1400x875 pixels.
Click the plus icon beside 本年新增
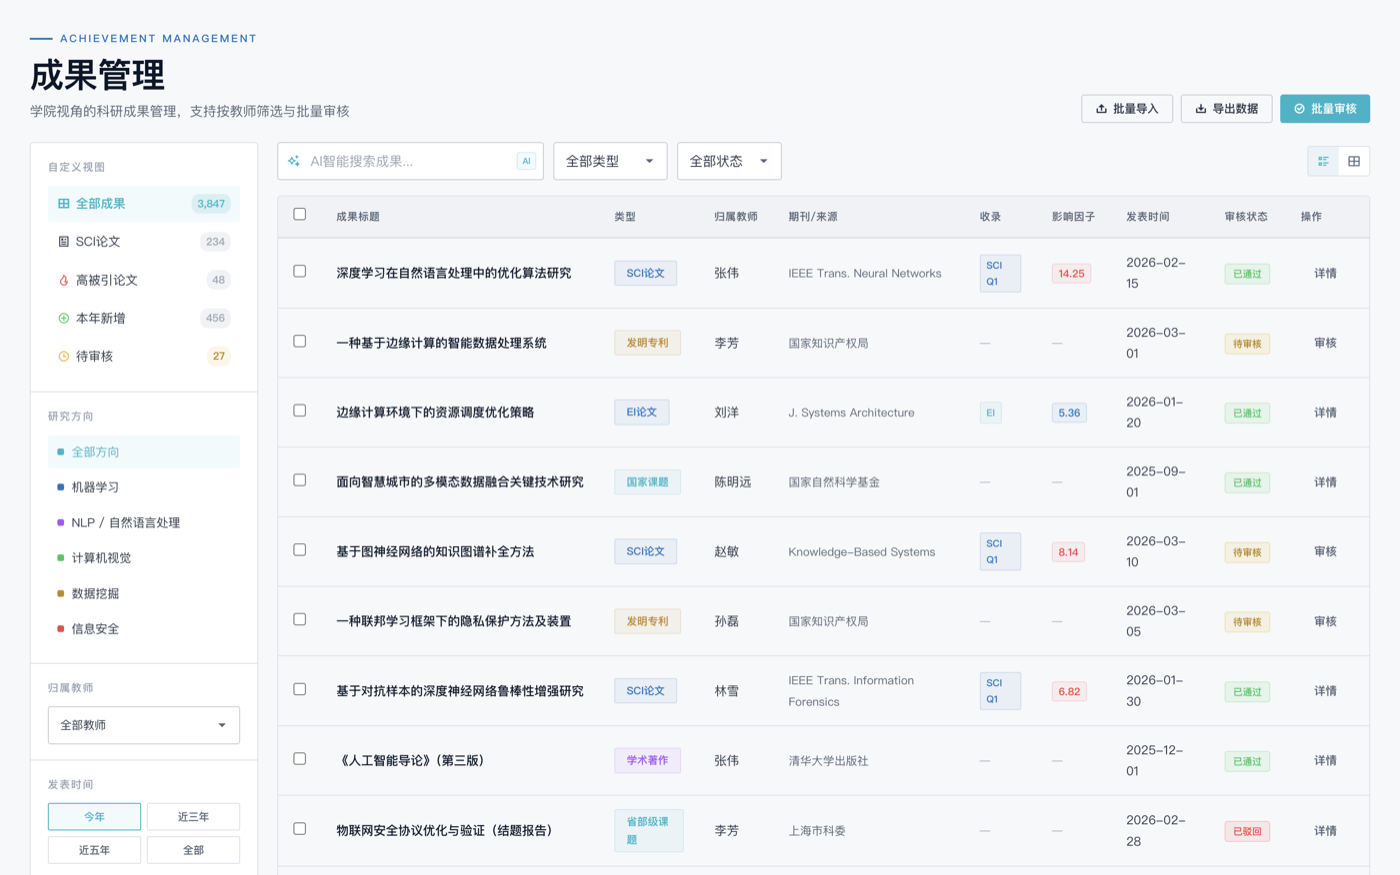coord(62,317)
